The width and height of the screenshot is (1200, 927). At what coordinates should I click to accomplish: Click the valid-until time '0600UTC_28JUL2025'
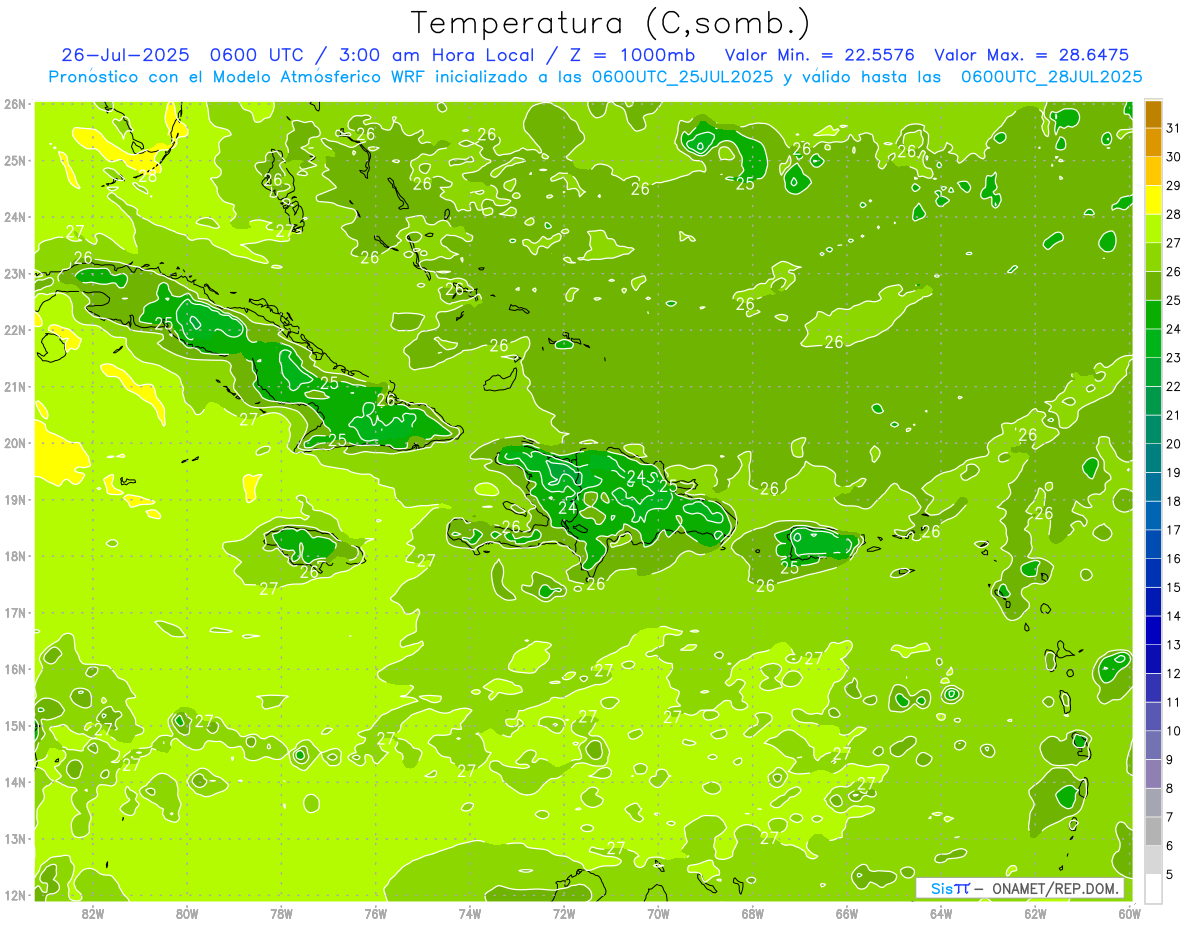click(x=1051, y=76)
